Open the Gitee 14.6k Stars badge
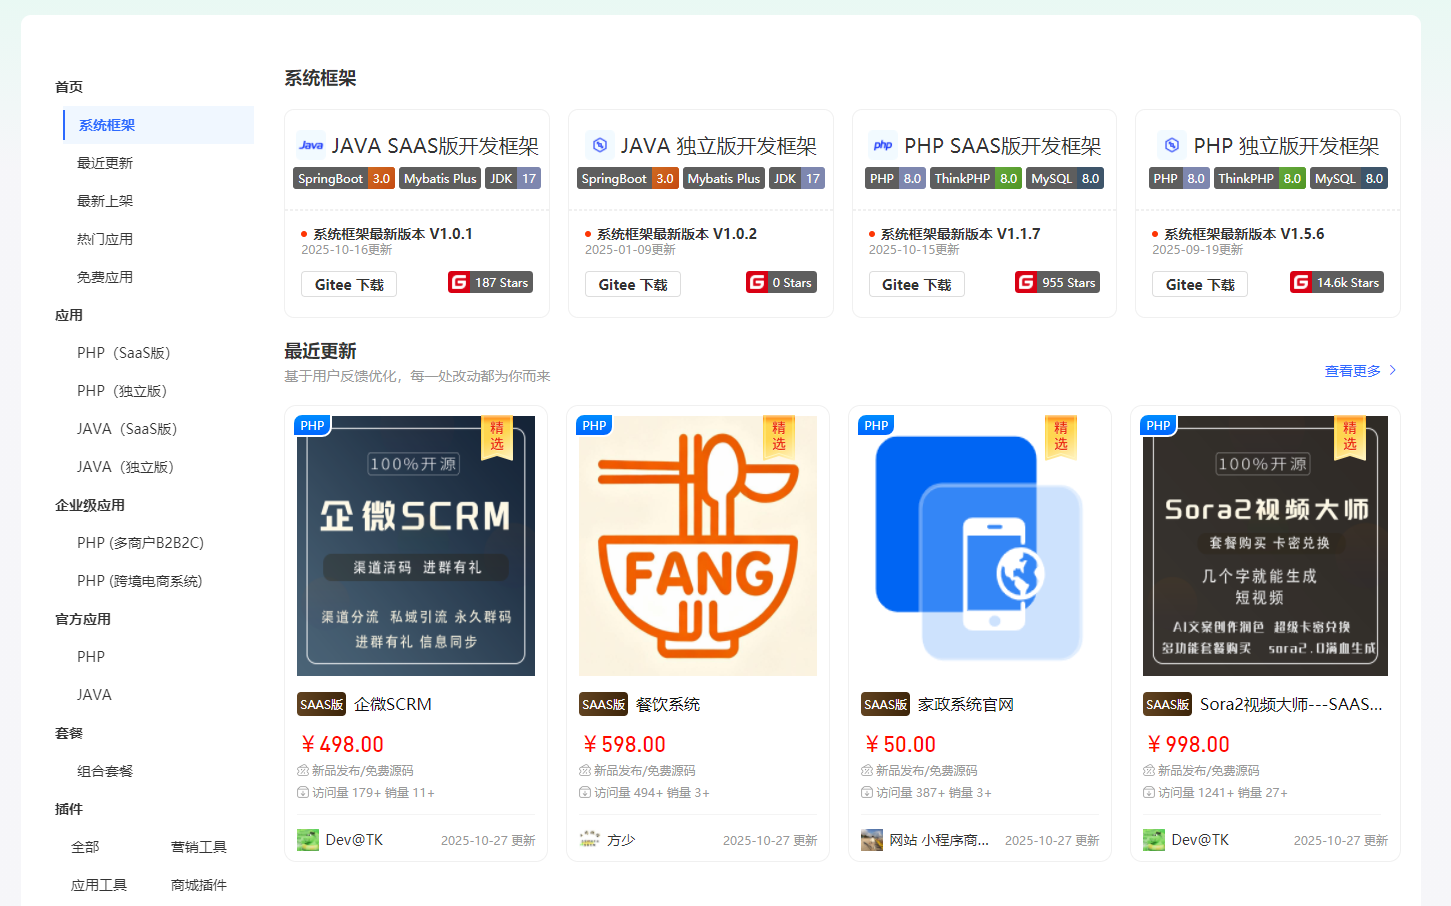1451x906 pixels. tap(1337, 282)
